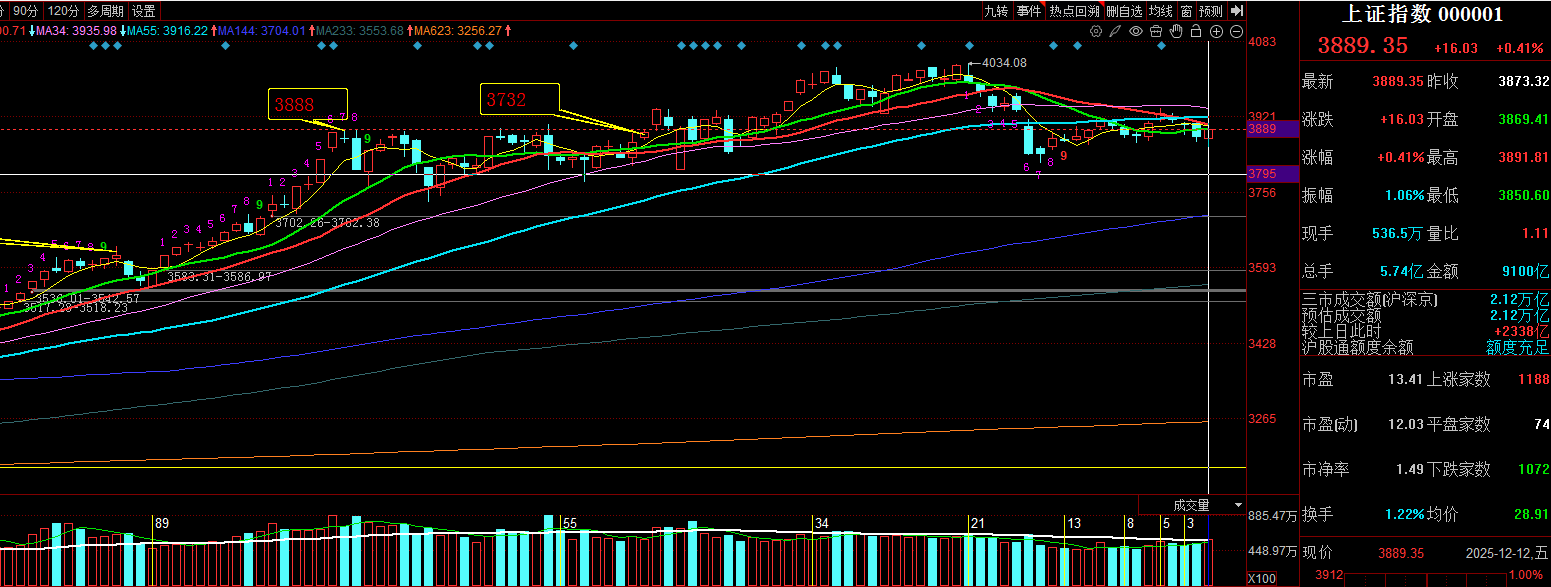Click the blue diamond event marker above 4034.08
Screen dimensions: 1551x587
tap(969, 46)
